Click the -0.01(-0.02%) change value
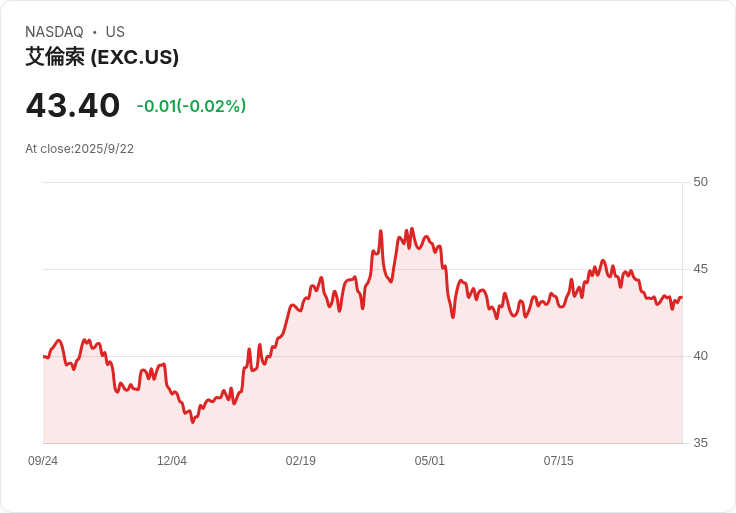 [x=192, y=106]
